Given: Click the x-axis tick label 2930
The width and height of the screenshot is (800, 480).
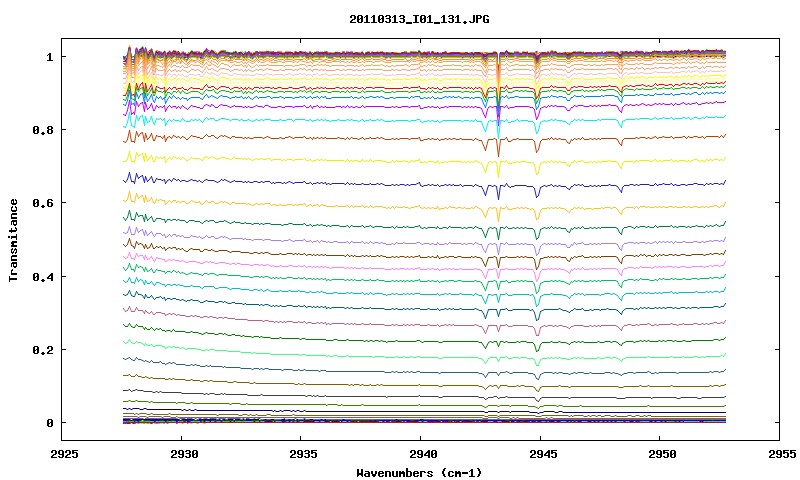Looking at the screenshot, I should pyautogui.click(x=184, y=454).
